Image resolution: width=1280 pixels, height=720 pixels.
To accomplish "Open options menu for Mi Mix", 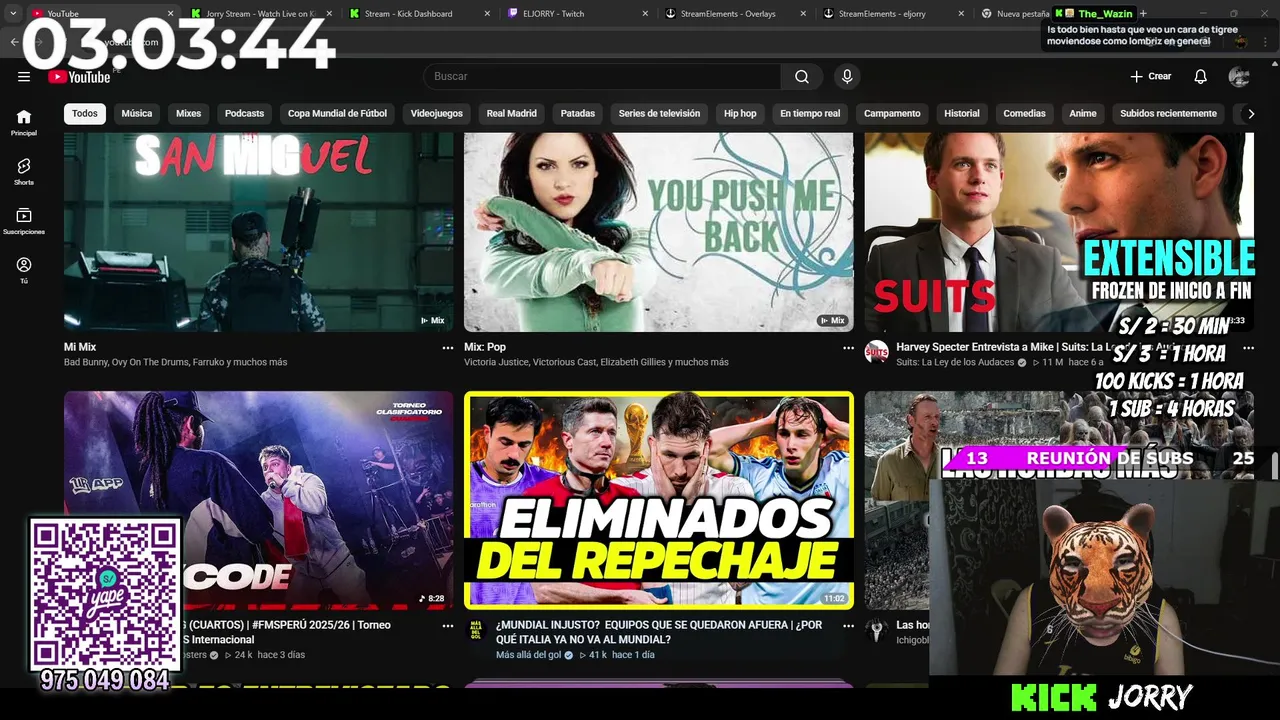I will click(447, 348).
